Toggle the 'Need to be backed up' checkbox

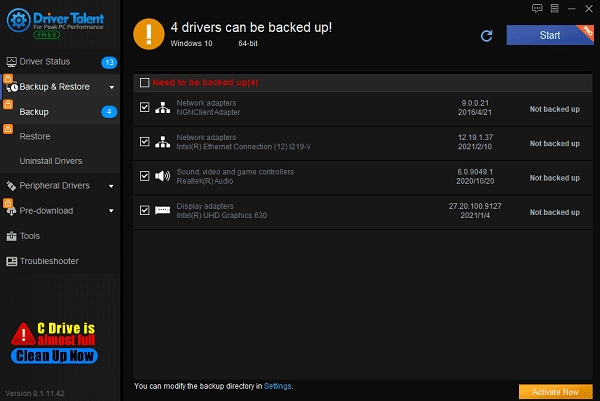pyautogui.click(x=145, y=83)
